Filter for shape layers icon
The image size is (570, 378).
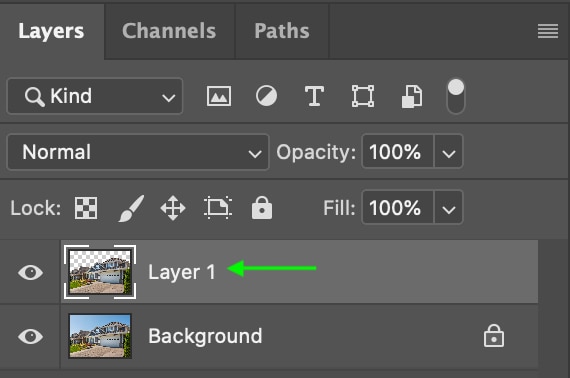(363, 96)
